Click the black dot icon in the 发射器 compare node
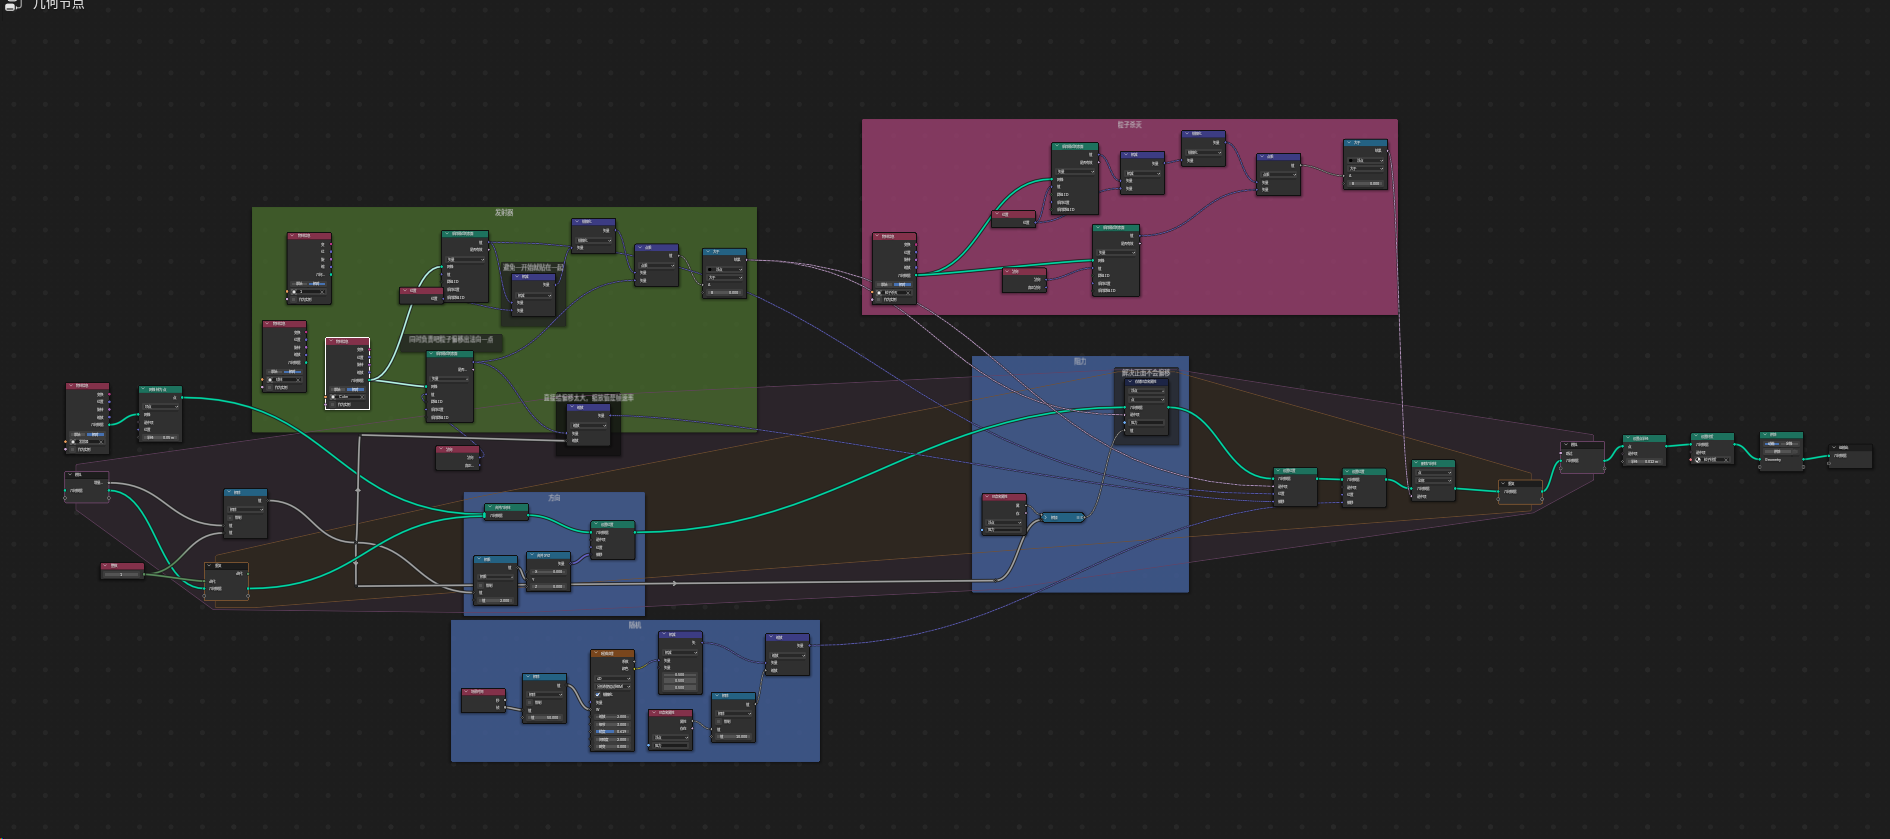This screenshot has width=1890, height=839. tap(711, 269)
